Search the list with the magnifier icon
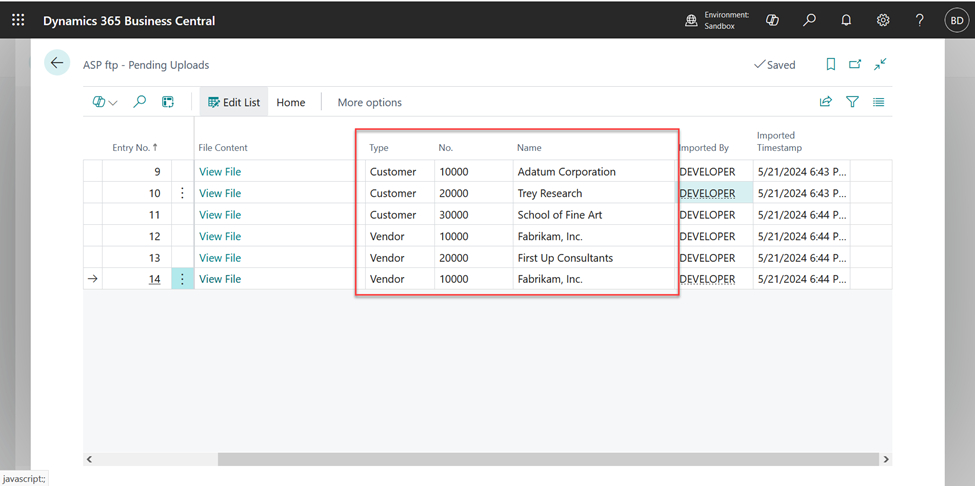 coord(140,102)
